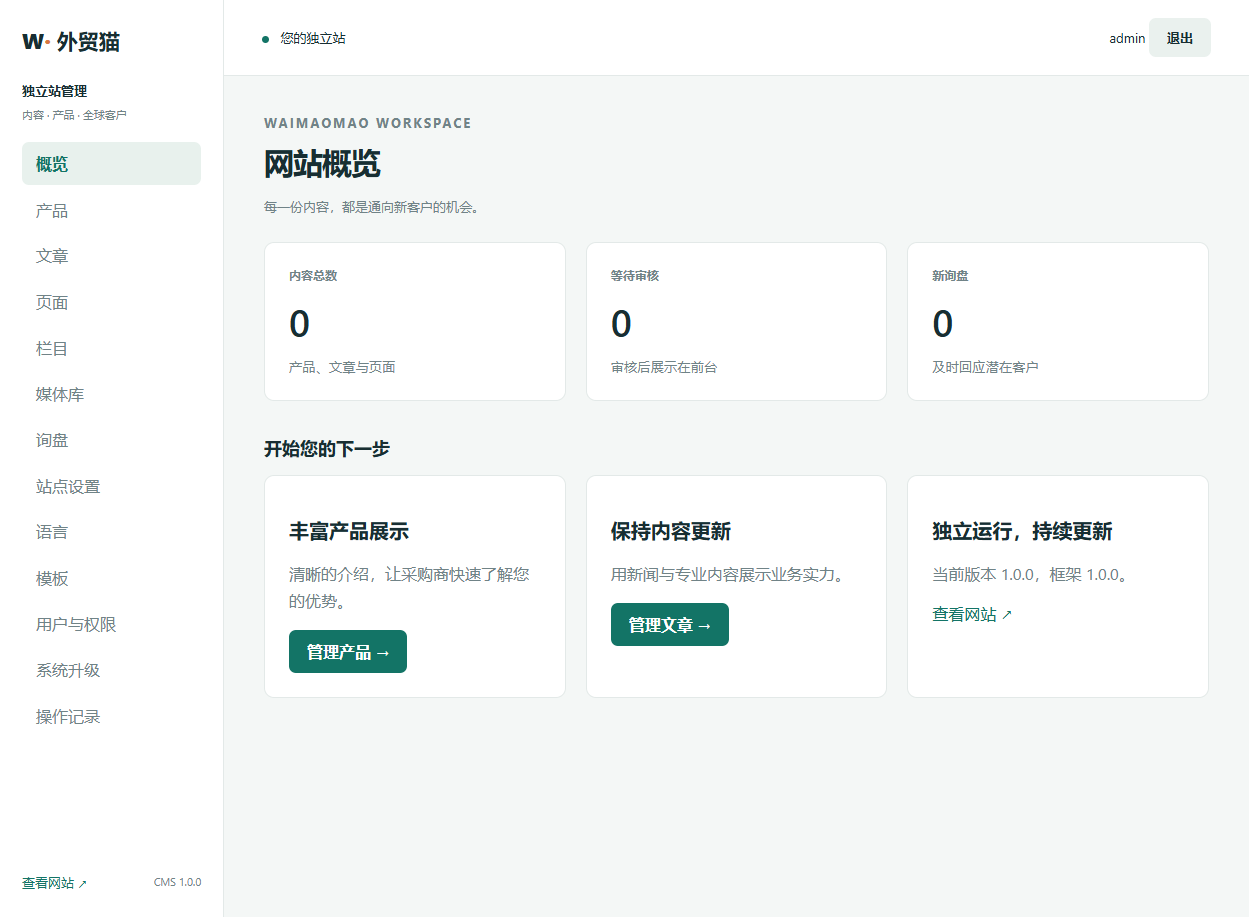Click the admin username in the header
This screenshot has width=1249, height=917.
(x=1127, y=38)
